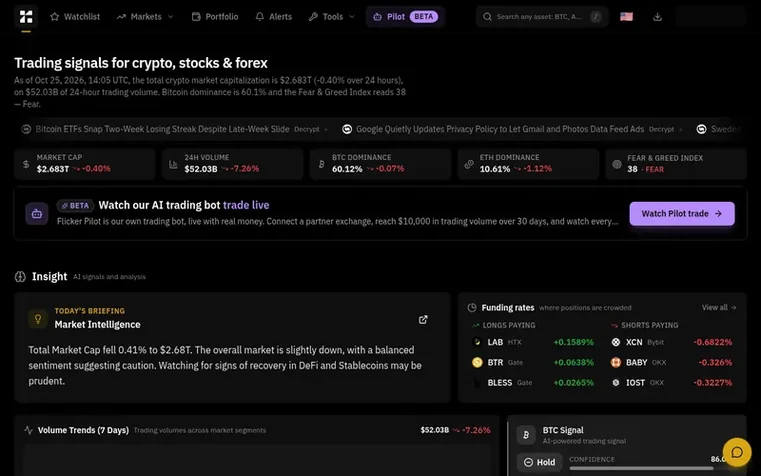Select the BLESS Gate funding row

[x=532, y=383]
